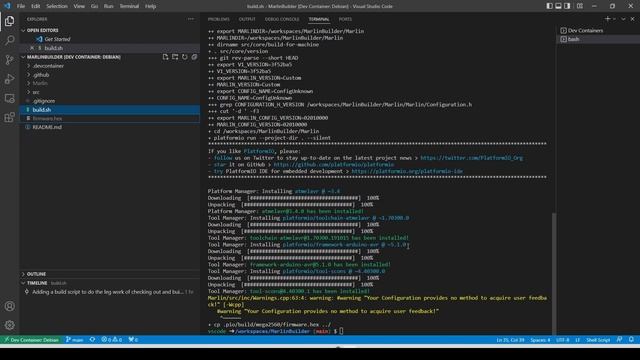
Task: Open the Extensions view icon
Action: 9,118
